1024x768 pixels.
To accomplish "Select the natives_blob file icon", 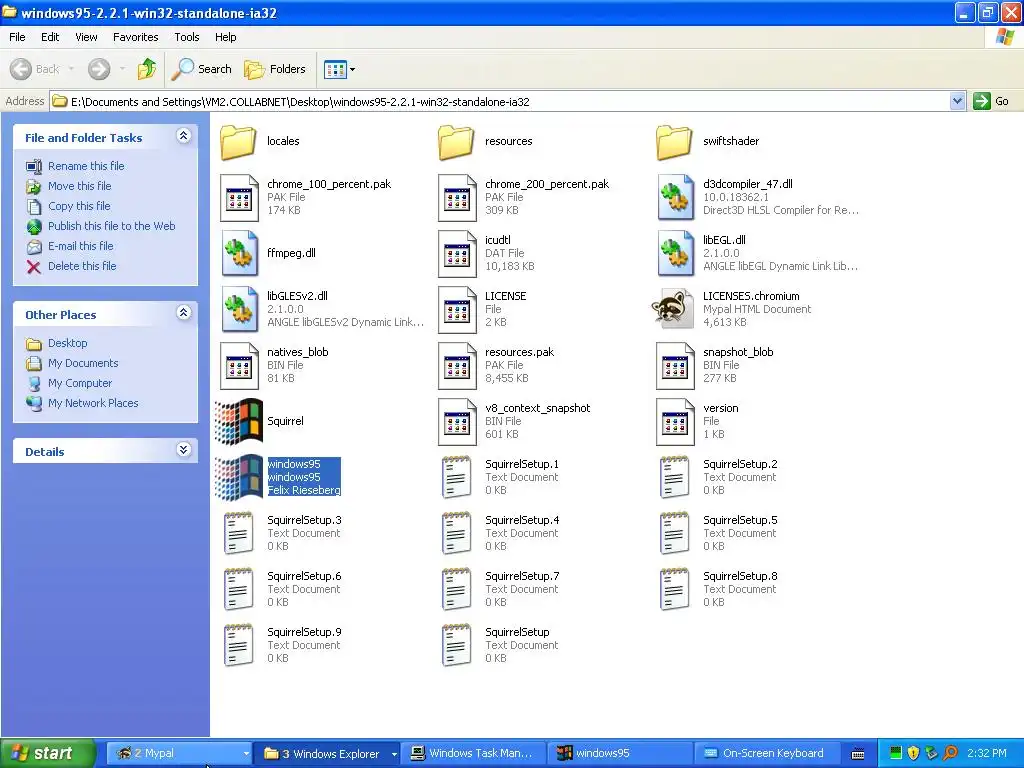I will pyautogui.click(x=238, y=366).
